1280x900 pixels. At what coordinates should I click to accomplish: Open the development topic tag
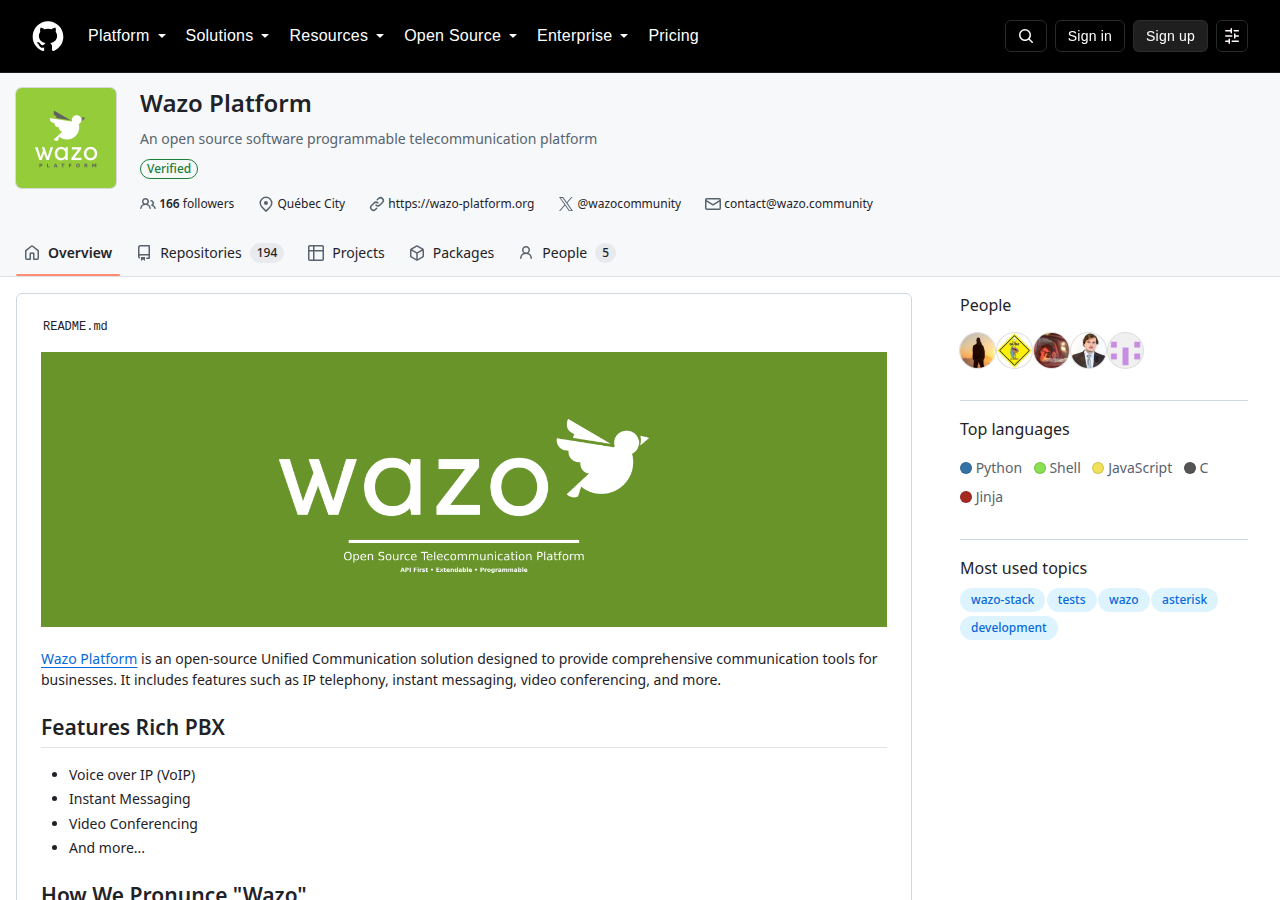[x=1008, y=628]
